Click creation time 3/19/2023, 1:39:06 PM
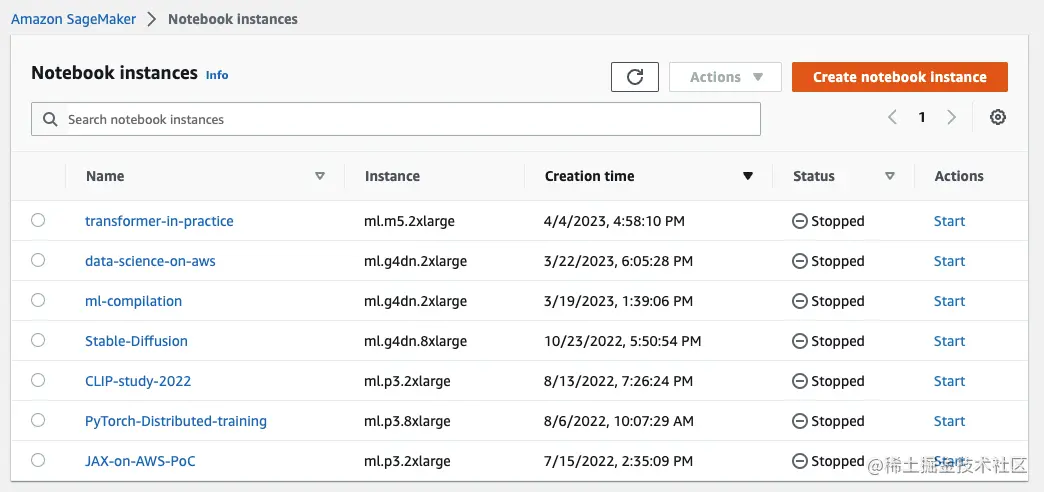The image size is (1044, 492). [x=619, y=301]
